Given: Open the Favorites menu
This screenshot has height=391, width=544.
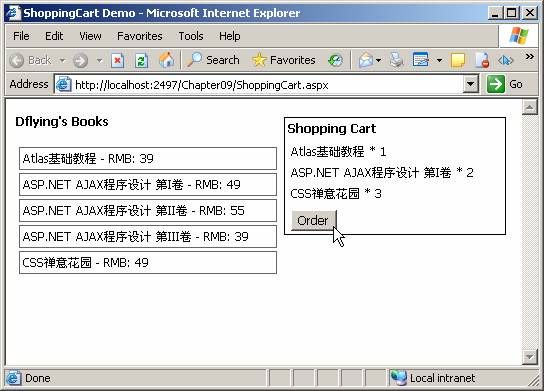Looking at the screenshot, I should click(x=140, y=36).
